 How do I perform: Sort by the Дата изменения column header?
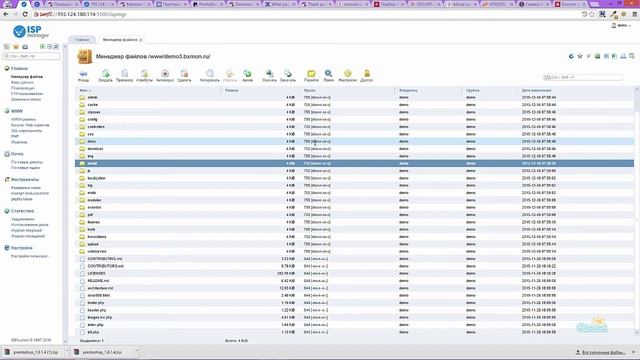[536, 90]
